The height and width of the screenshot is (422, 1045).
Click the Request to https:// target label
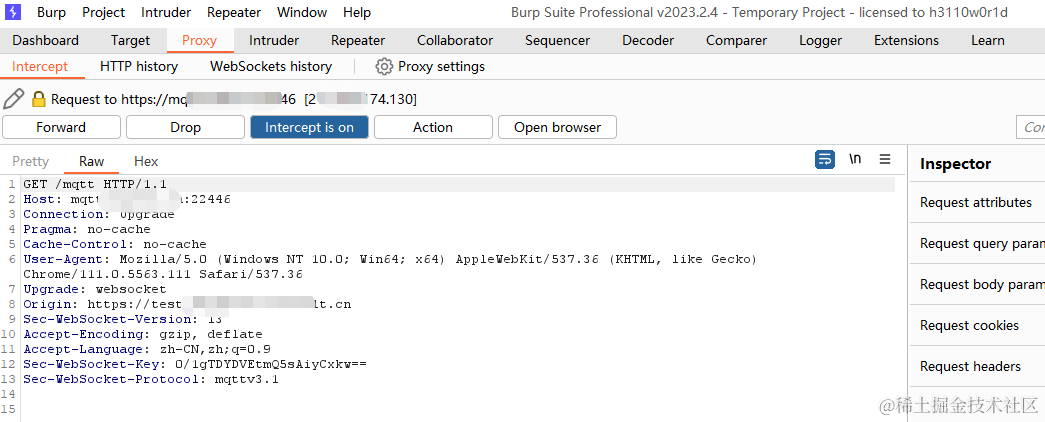pyautogui.click(x=233, y=99)
